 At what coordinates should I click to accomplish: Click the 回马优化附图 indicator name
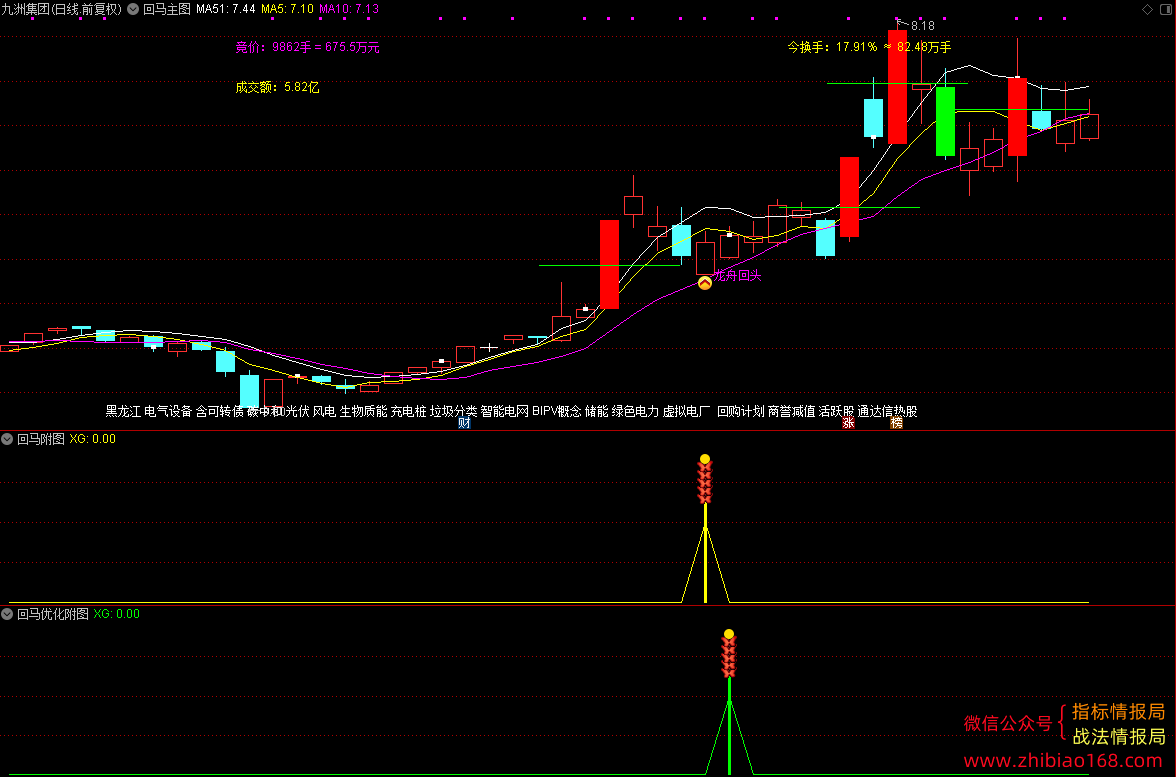[52, 614]
